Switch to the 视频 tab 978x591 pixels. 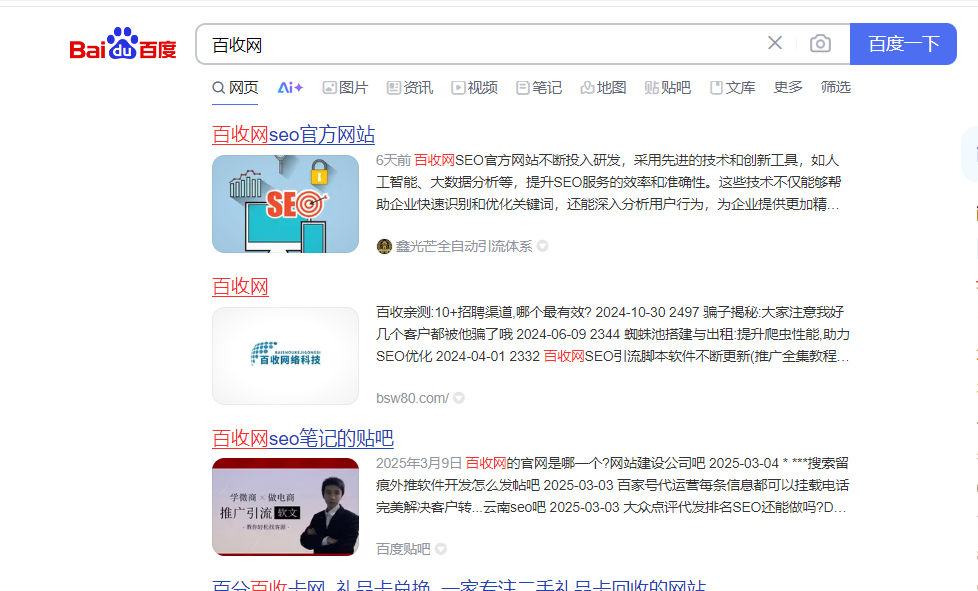[475, 88]
